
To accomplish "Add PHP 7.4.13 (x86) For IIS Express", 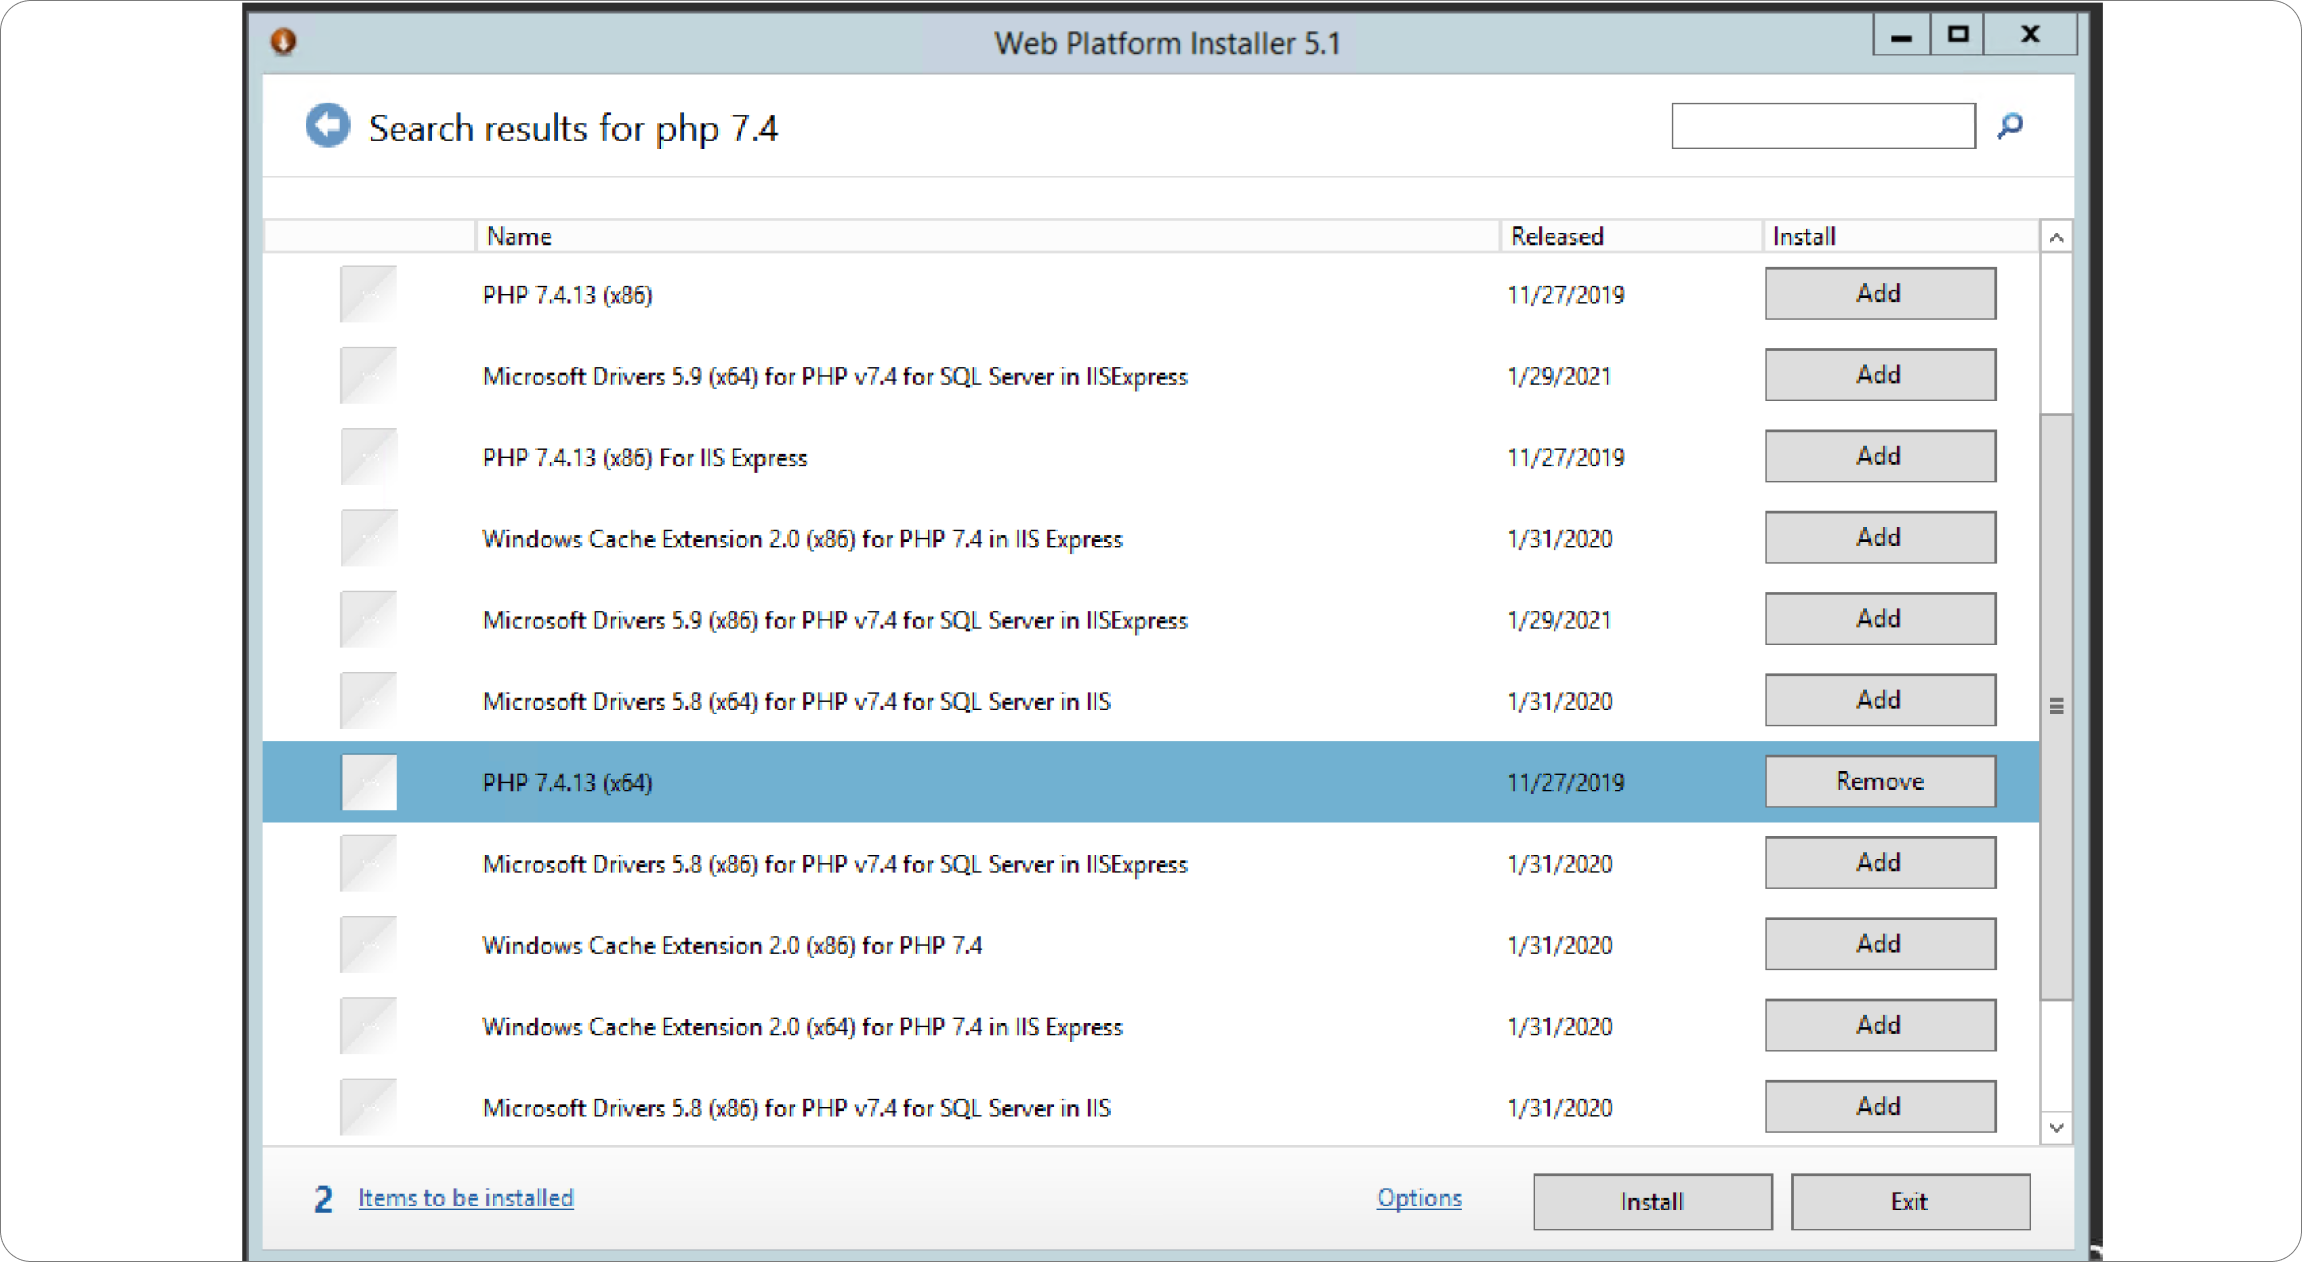I will (x=1880, y=456).
